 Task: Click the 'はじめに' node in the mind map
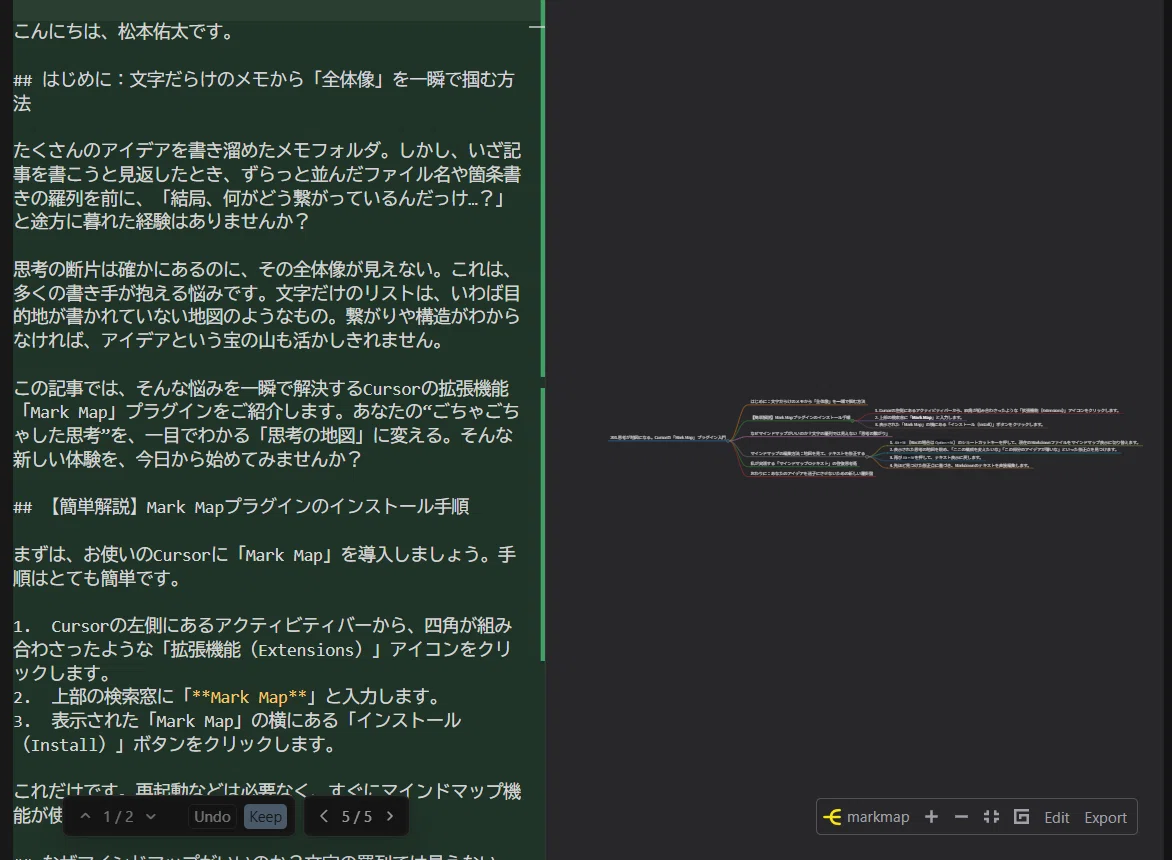(x=807, y=401)
